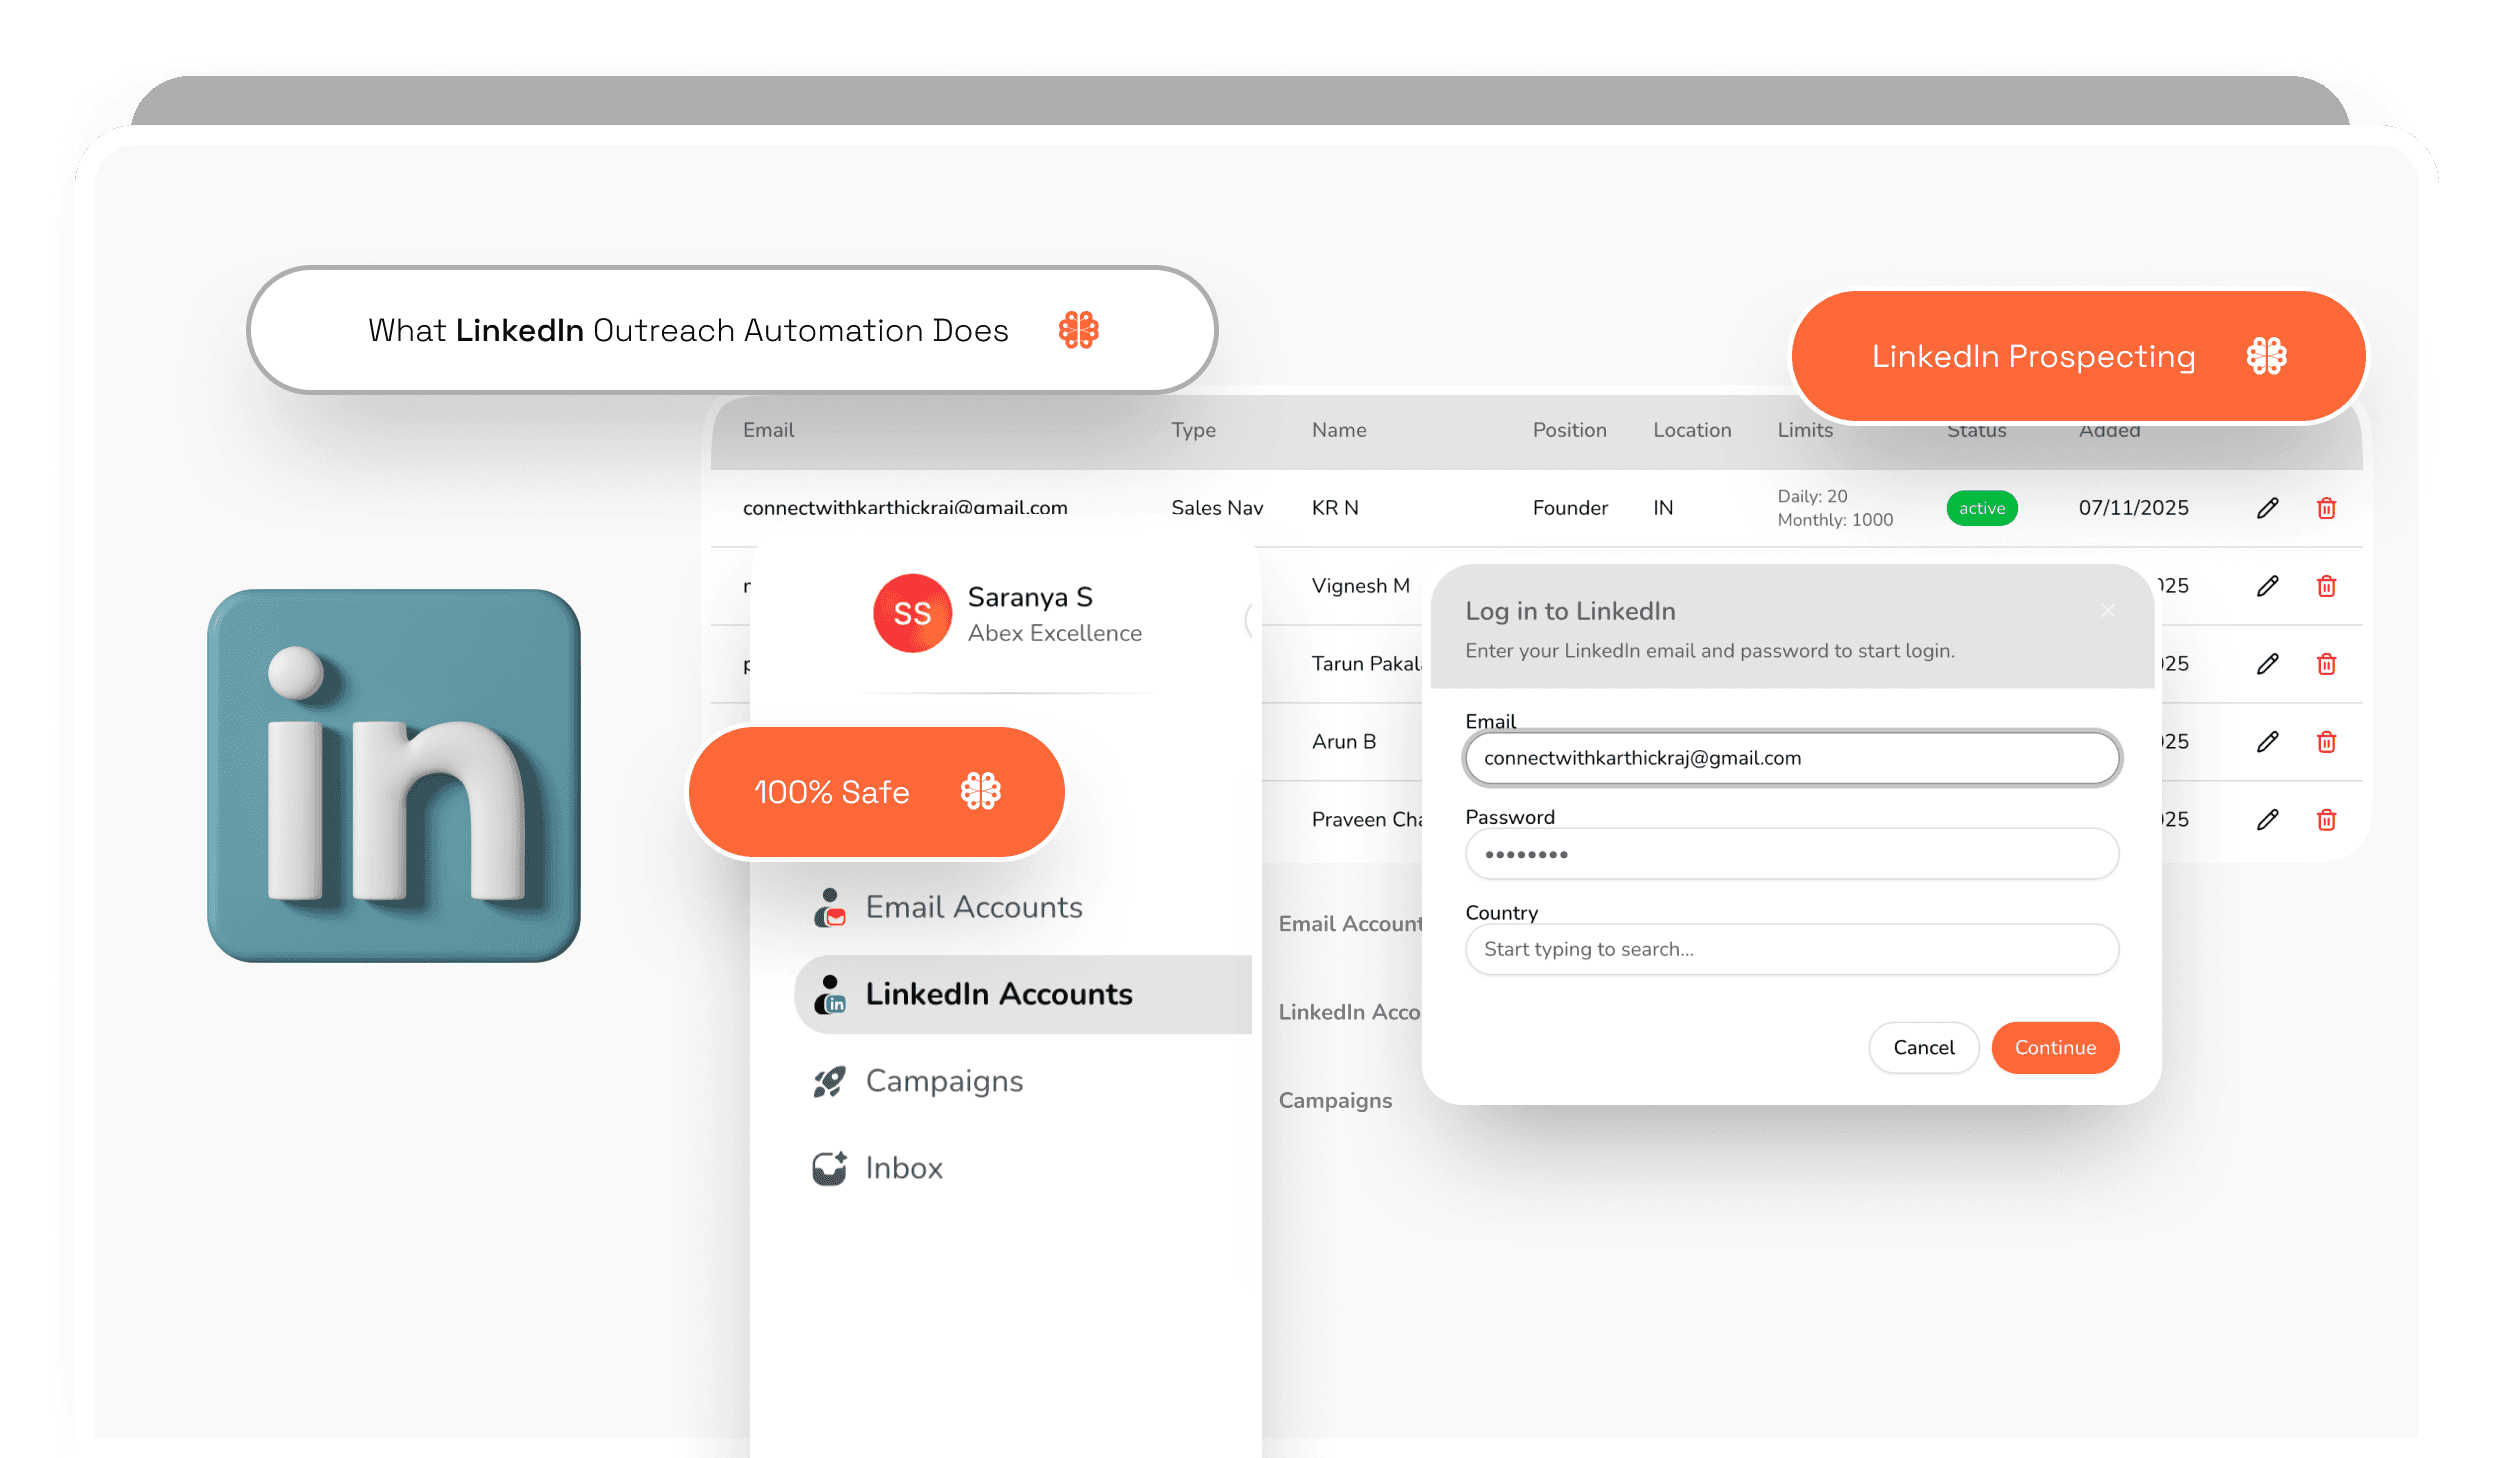Viewport: 2513px width, 1458px height.
Task: Click the SS avatar for Saranya S
Action: point(912,613)
